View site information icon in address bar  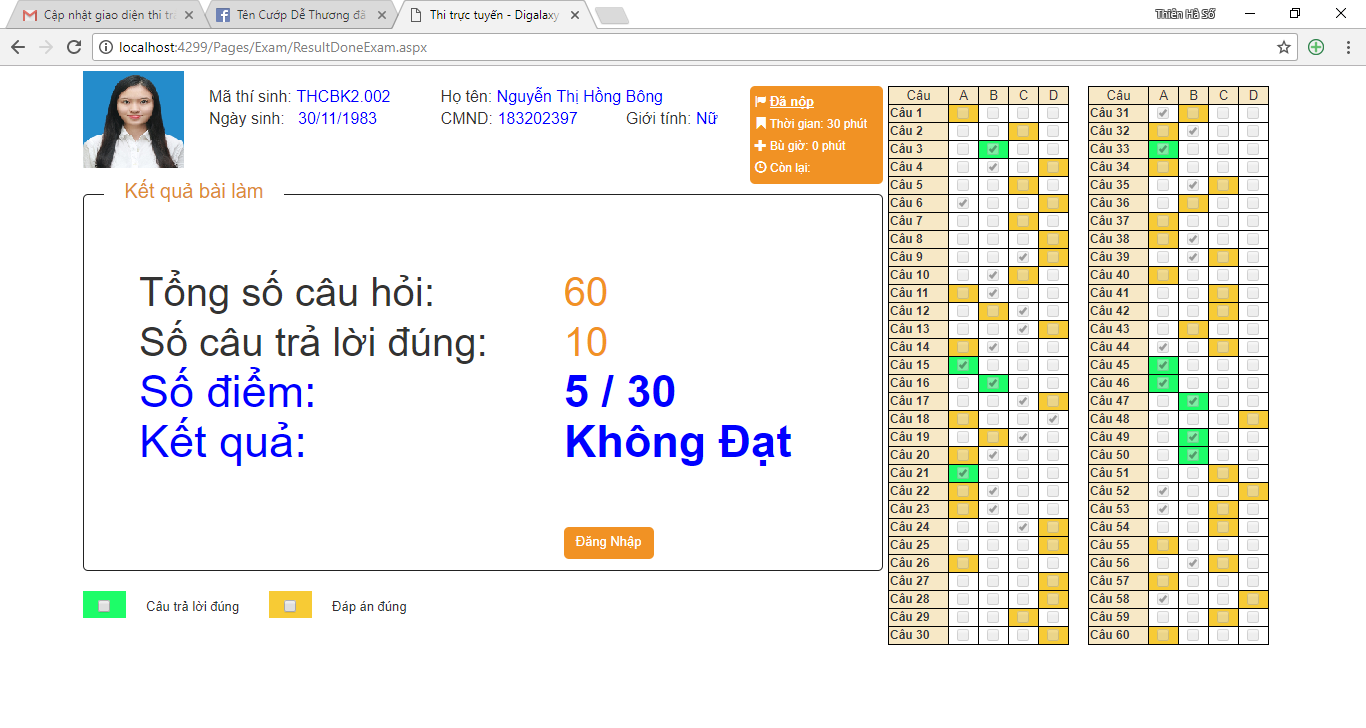(106, 47)
